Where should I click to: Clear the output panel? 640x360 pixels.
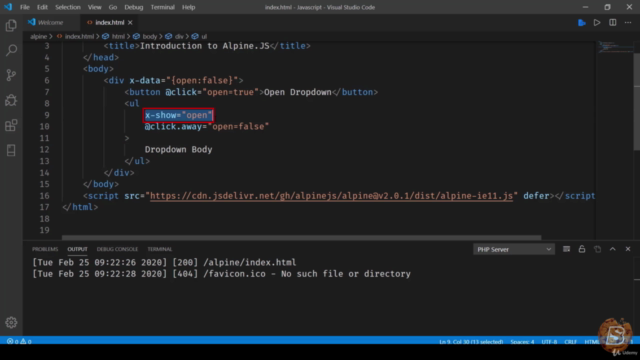click(x=566, y=249)
